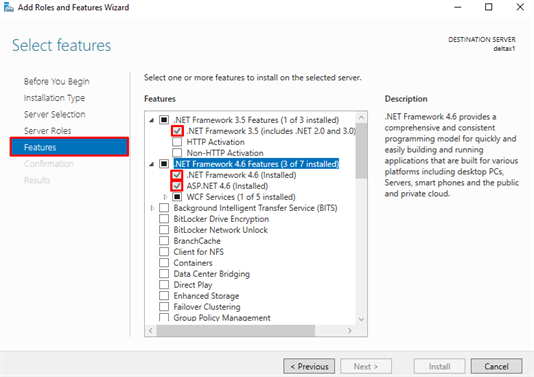534x377 pixels.
Task: Check Client for NFS
Action: 164,252
